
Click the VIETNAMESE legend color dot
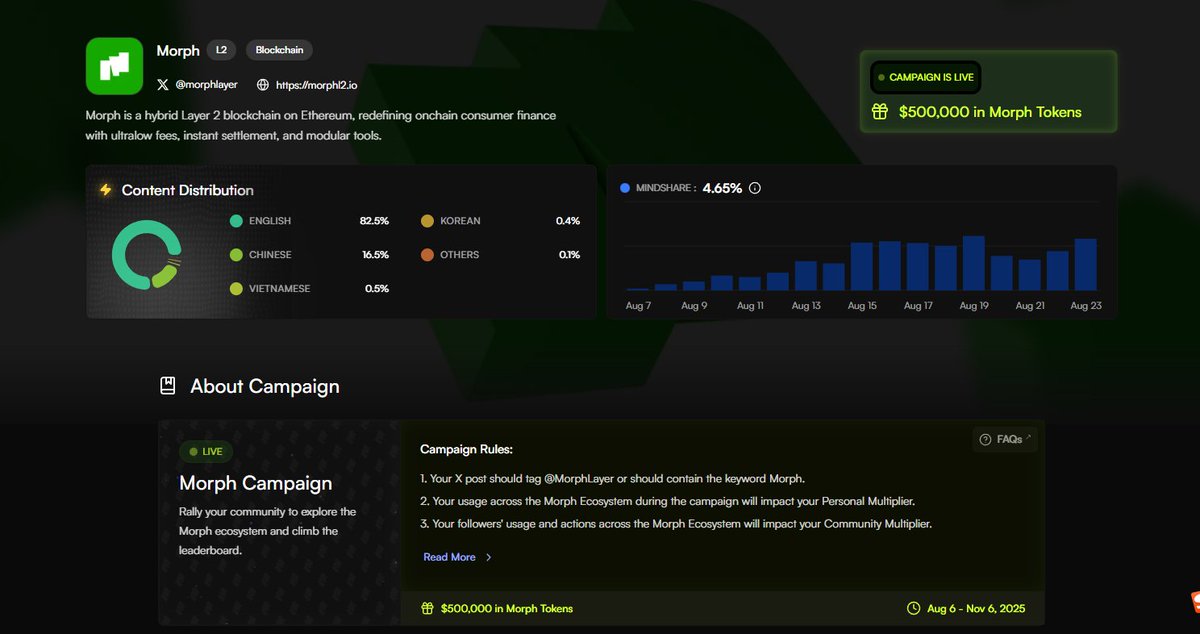click(x=236, y=289)
